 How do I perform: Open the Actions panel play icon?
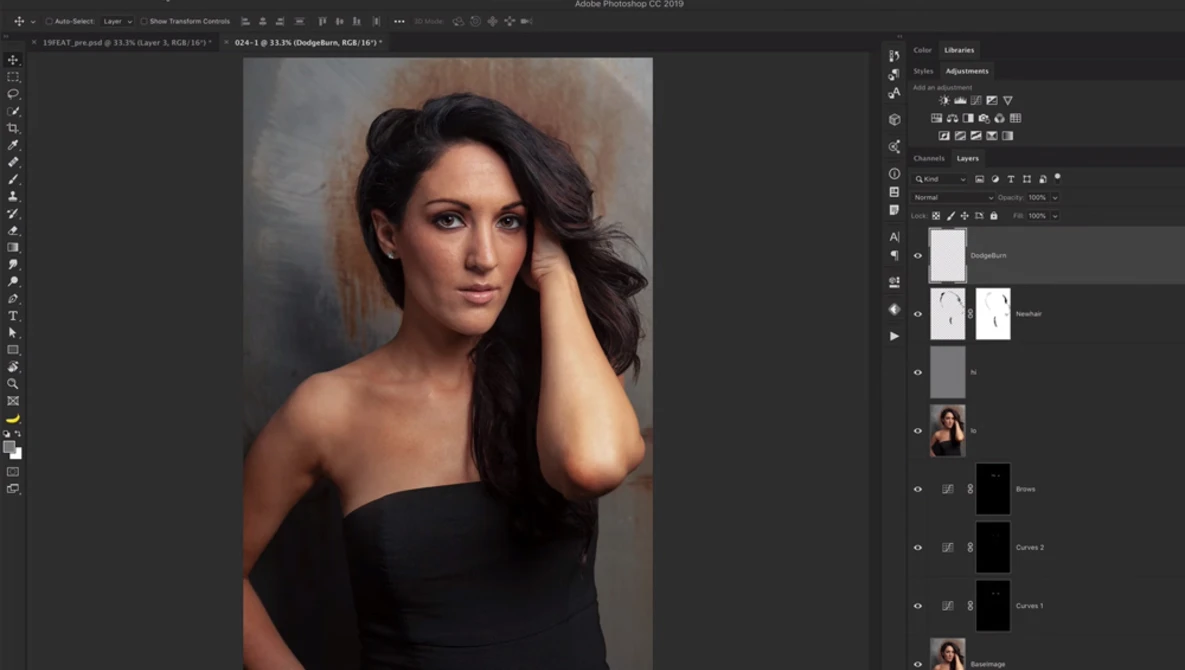click(895, 336)
